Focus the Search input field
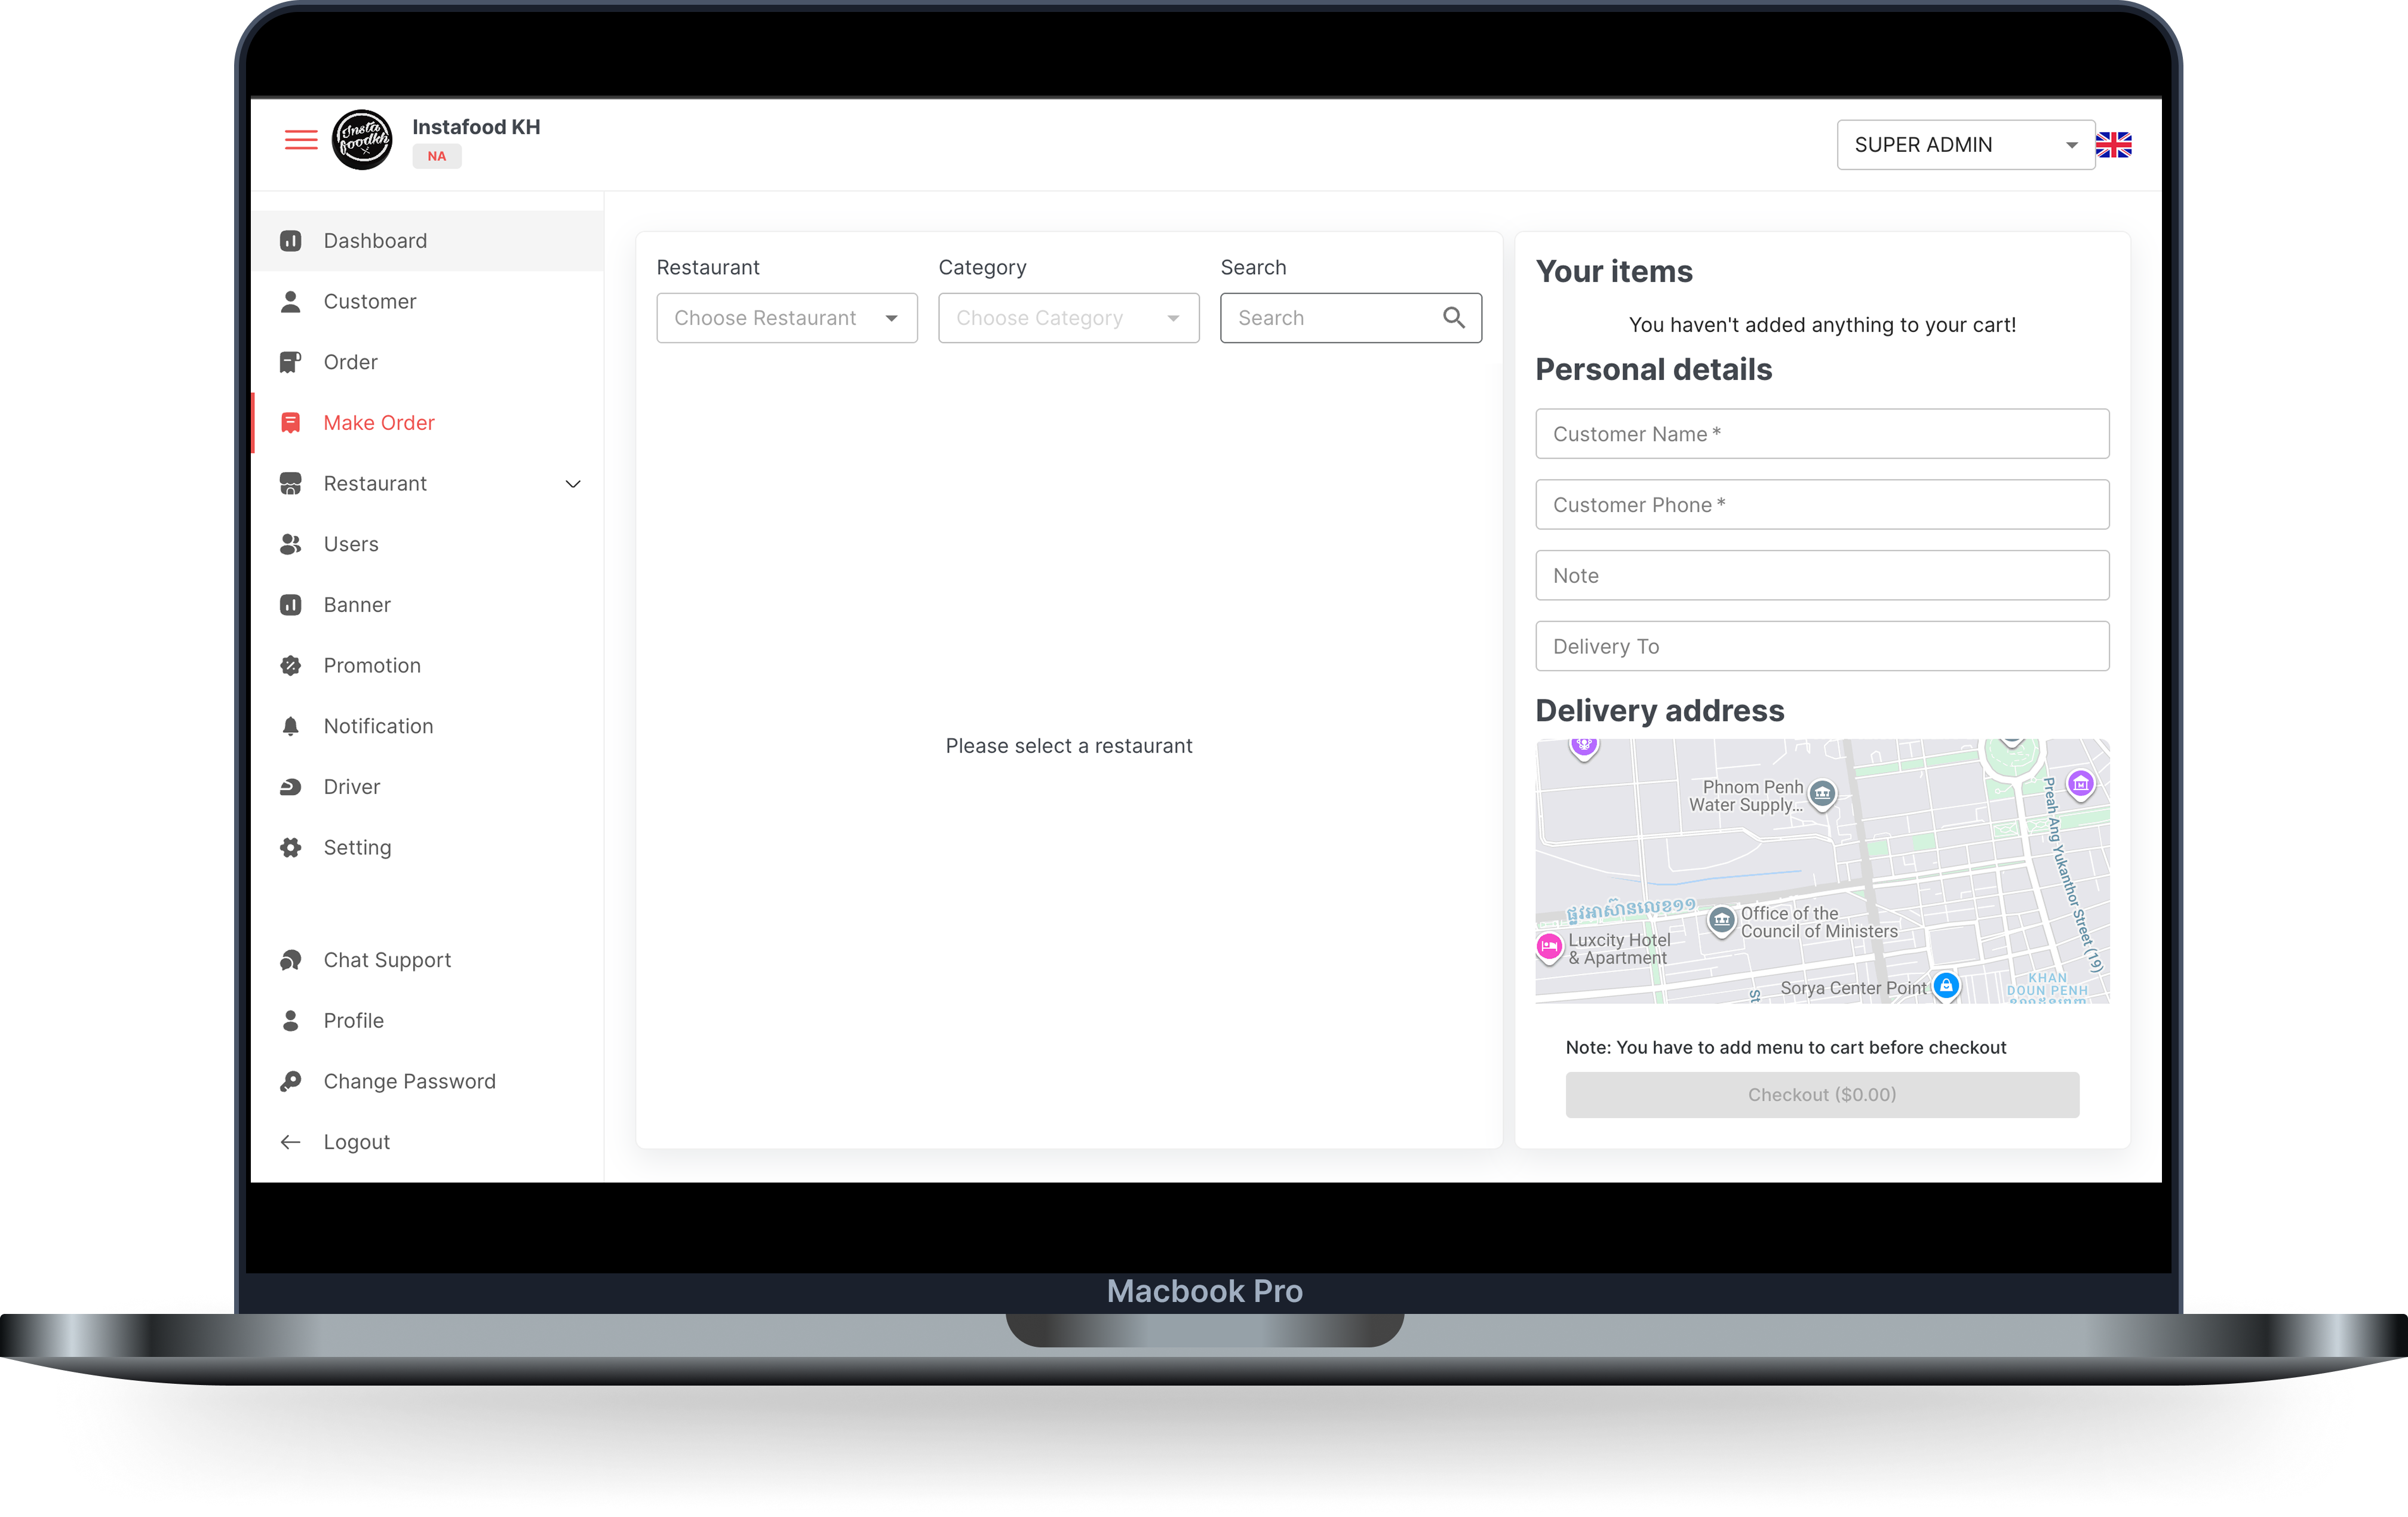This screenshot has width=2408, height=1517. [1351, 318]
